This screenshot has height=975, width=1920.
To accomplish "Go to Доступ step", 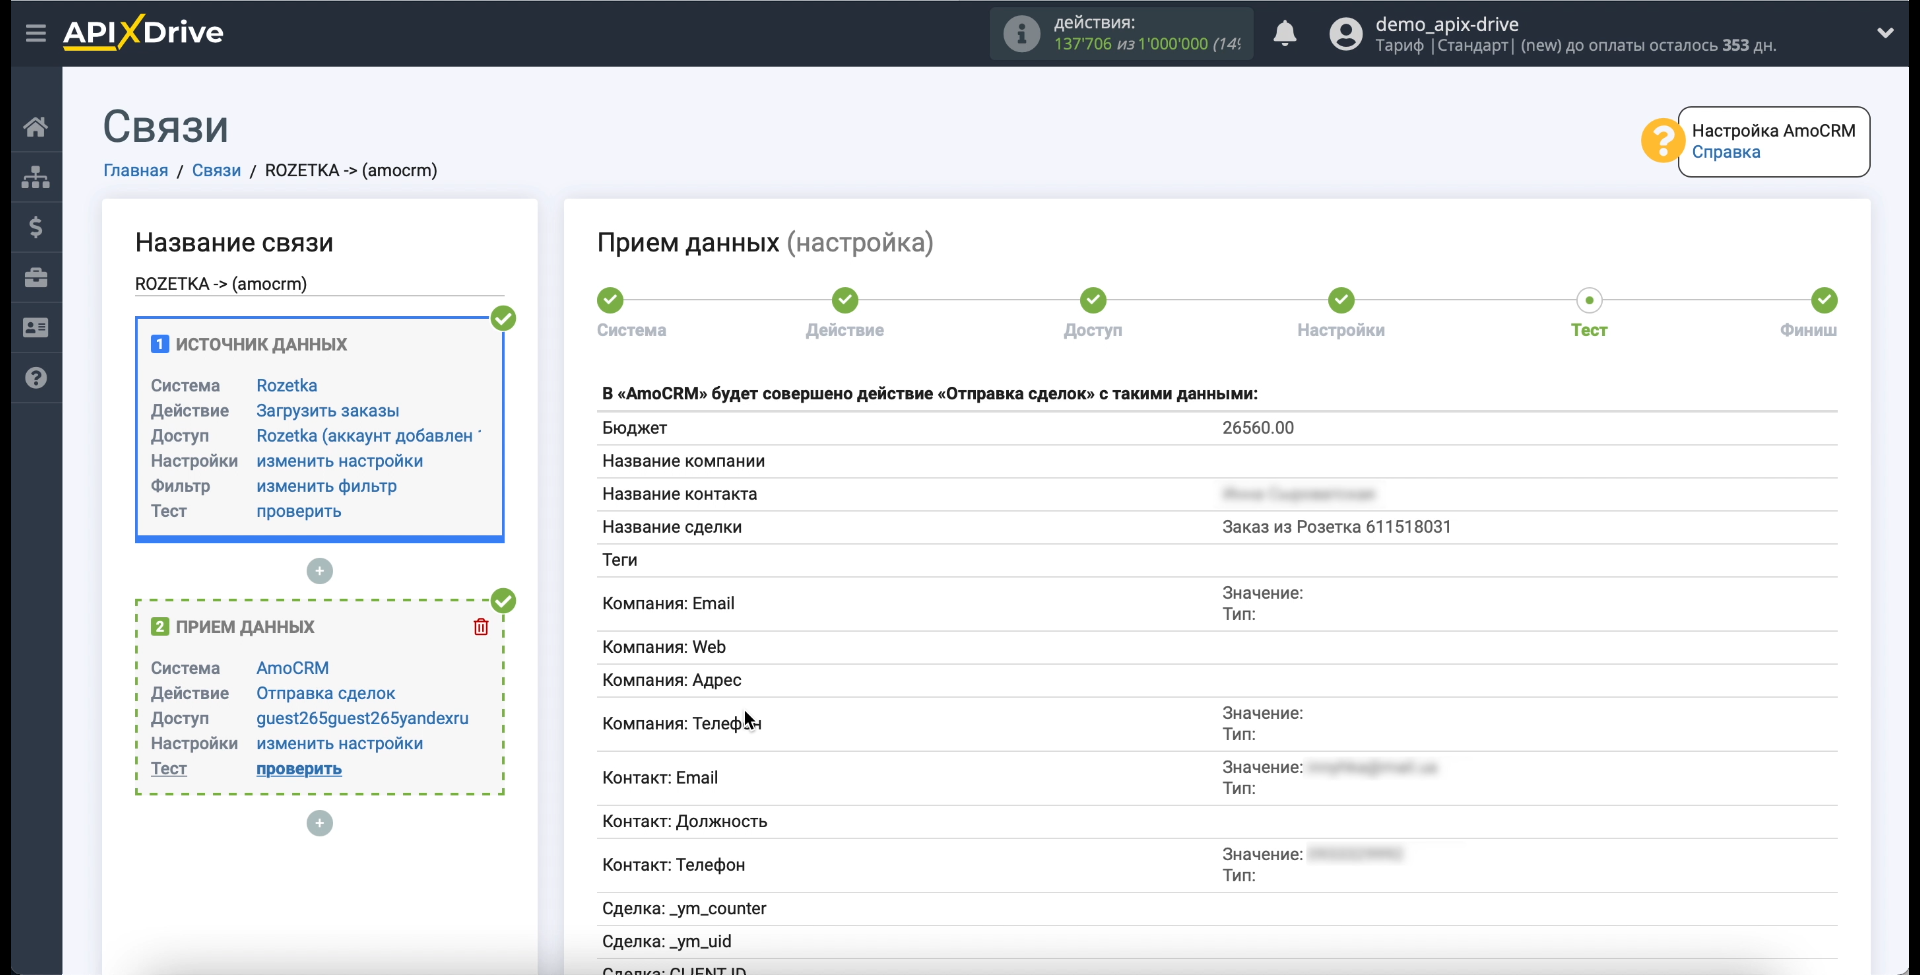I will 1093,330.
